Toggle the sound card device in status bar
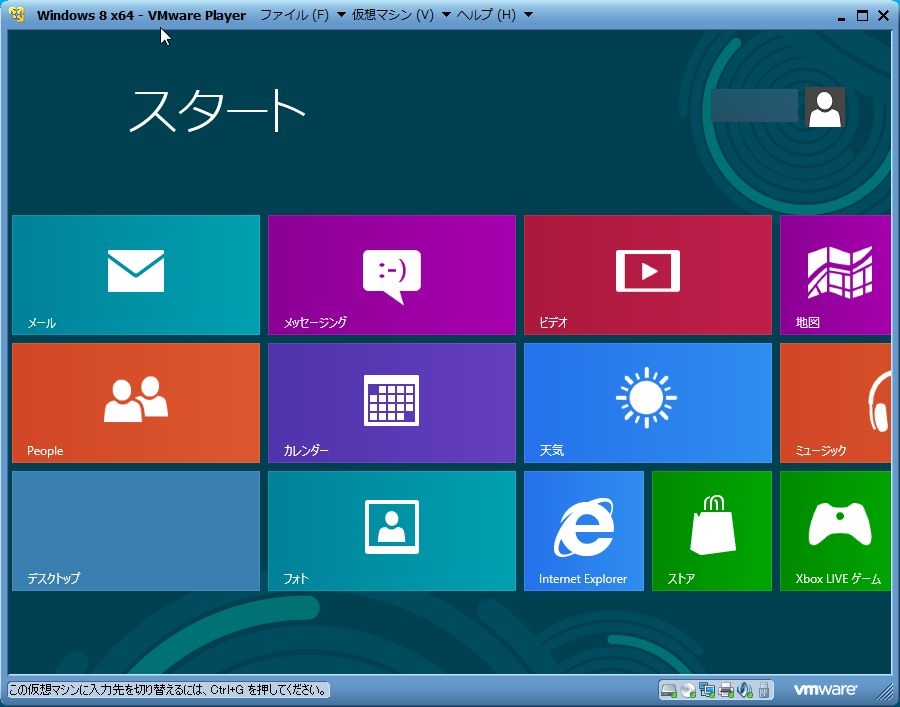The image size is (900, 707). pyautogui.click(x=745, y=690)
